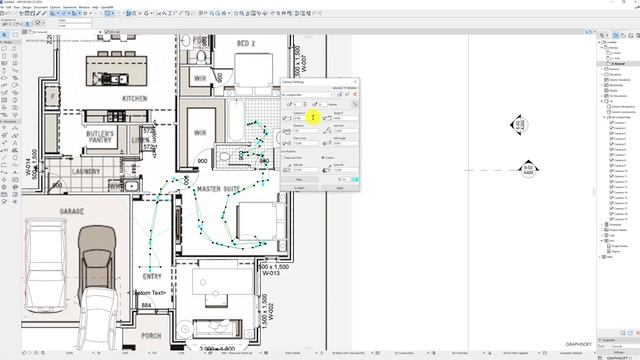Click into the View Cone field
Screen dimensions: 640x360
306,143
